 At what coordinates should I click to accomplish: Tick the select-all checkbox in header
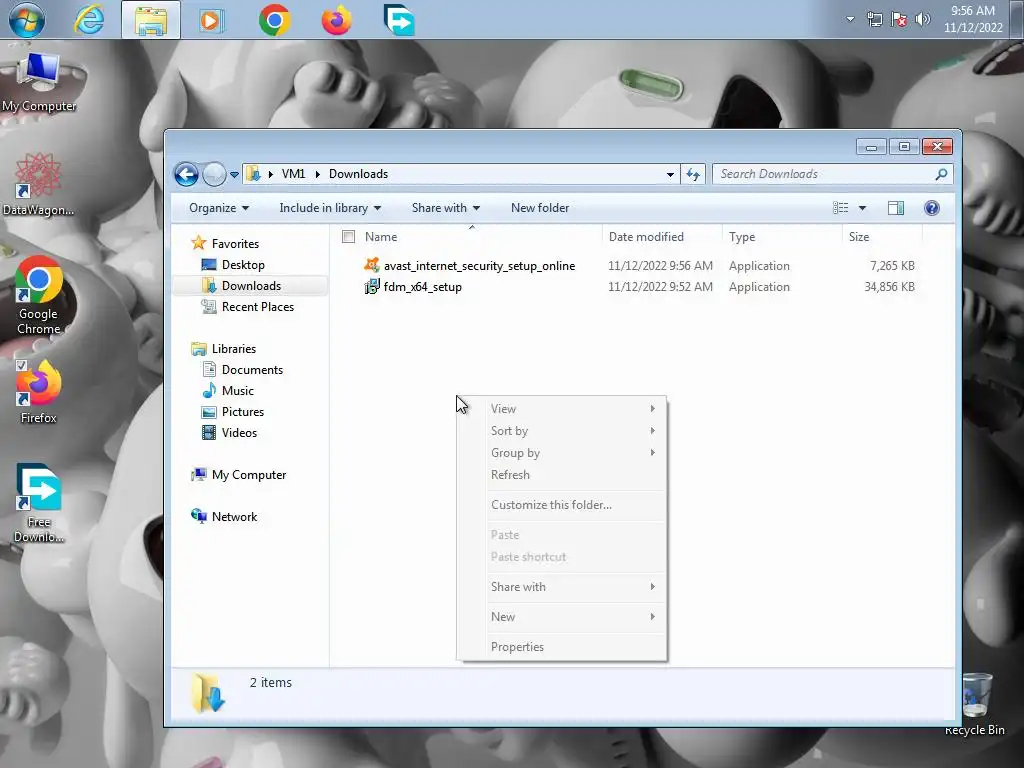coord(349,236)
